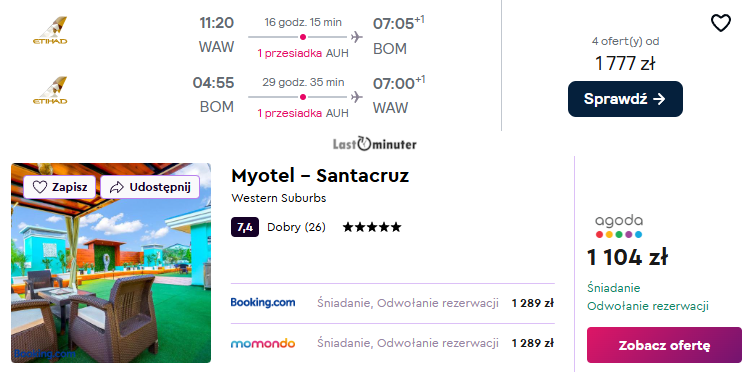This screenshot has width=751, height=372.
Task: Click the agoda logo above the price
Action: pyautogui.click(x=619, y=226)
